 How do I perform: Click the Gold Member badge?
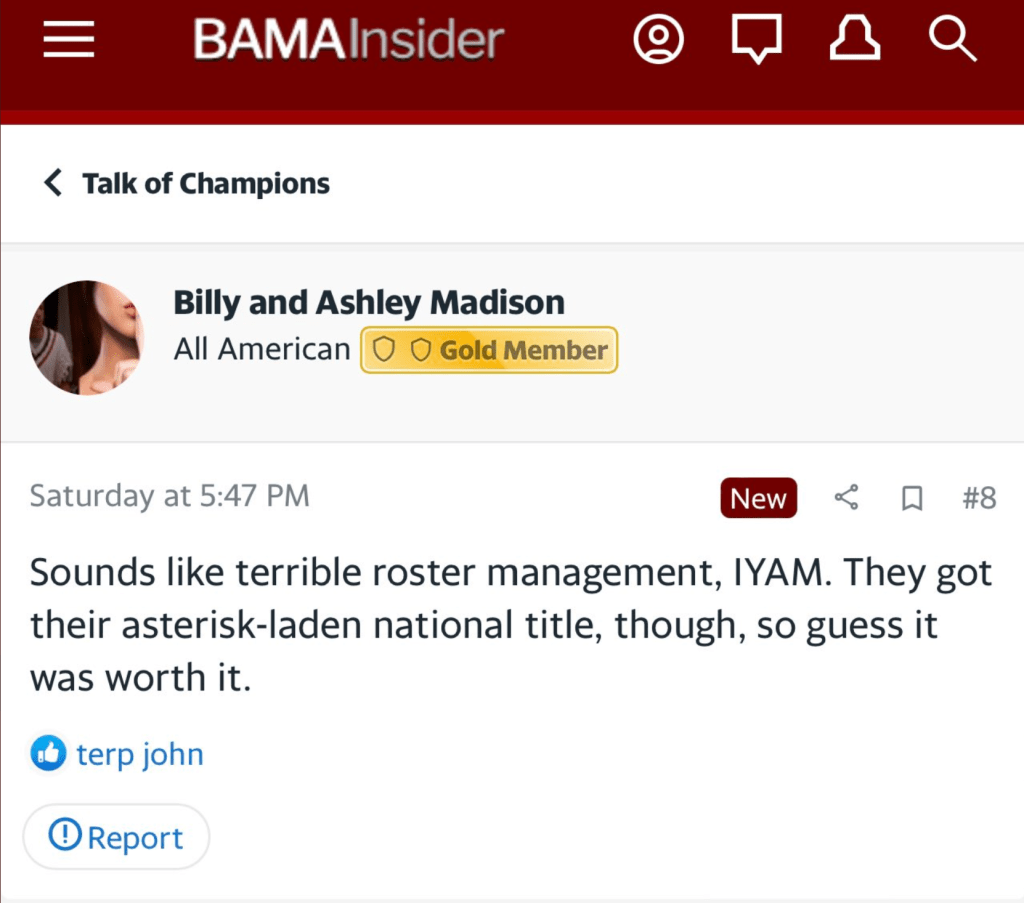click(489, 350)
